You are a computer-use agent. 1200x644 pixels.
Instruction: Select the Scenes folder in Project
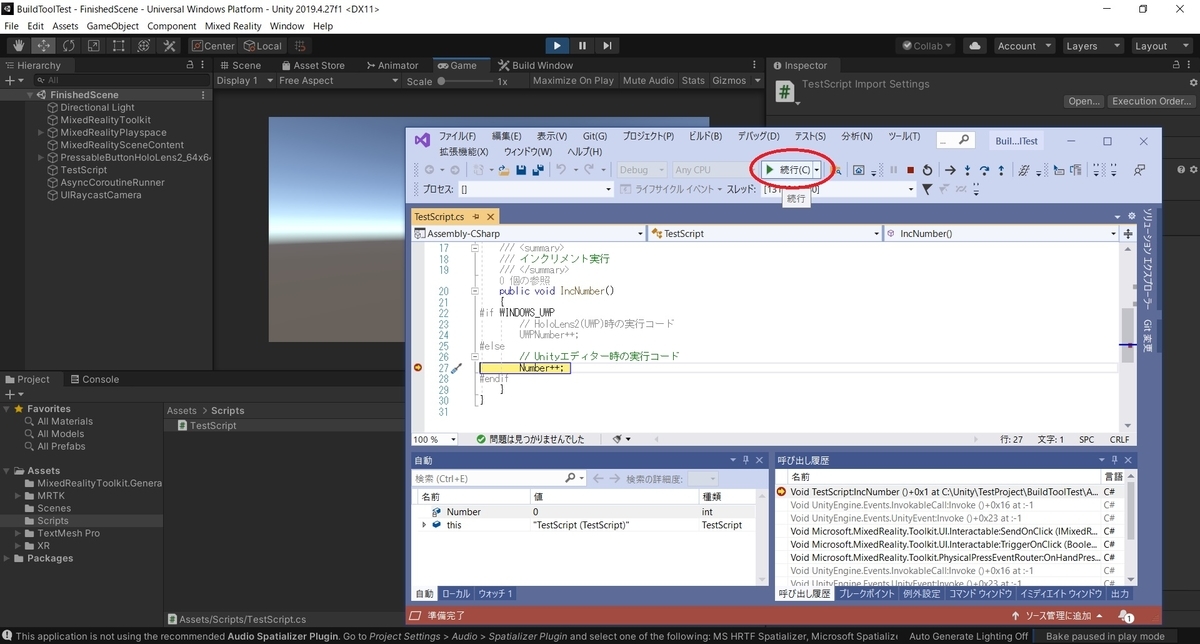click(54, 508)
